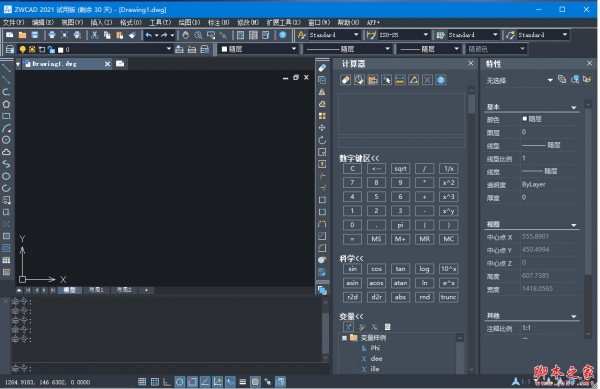Image resolution: width=600 pixels, height=389 pixels.
Task: Save the drawing using the floppy icon
Action: [x=35, y=35]
